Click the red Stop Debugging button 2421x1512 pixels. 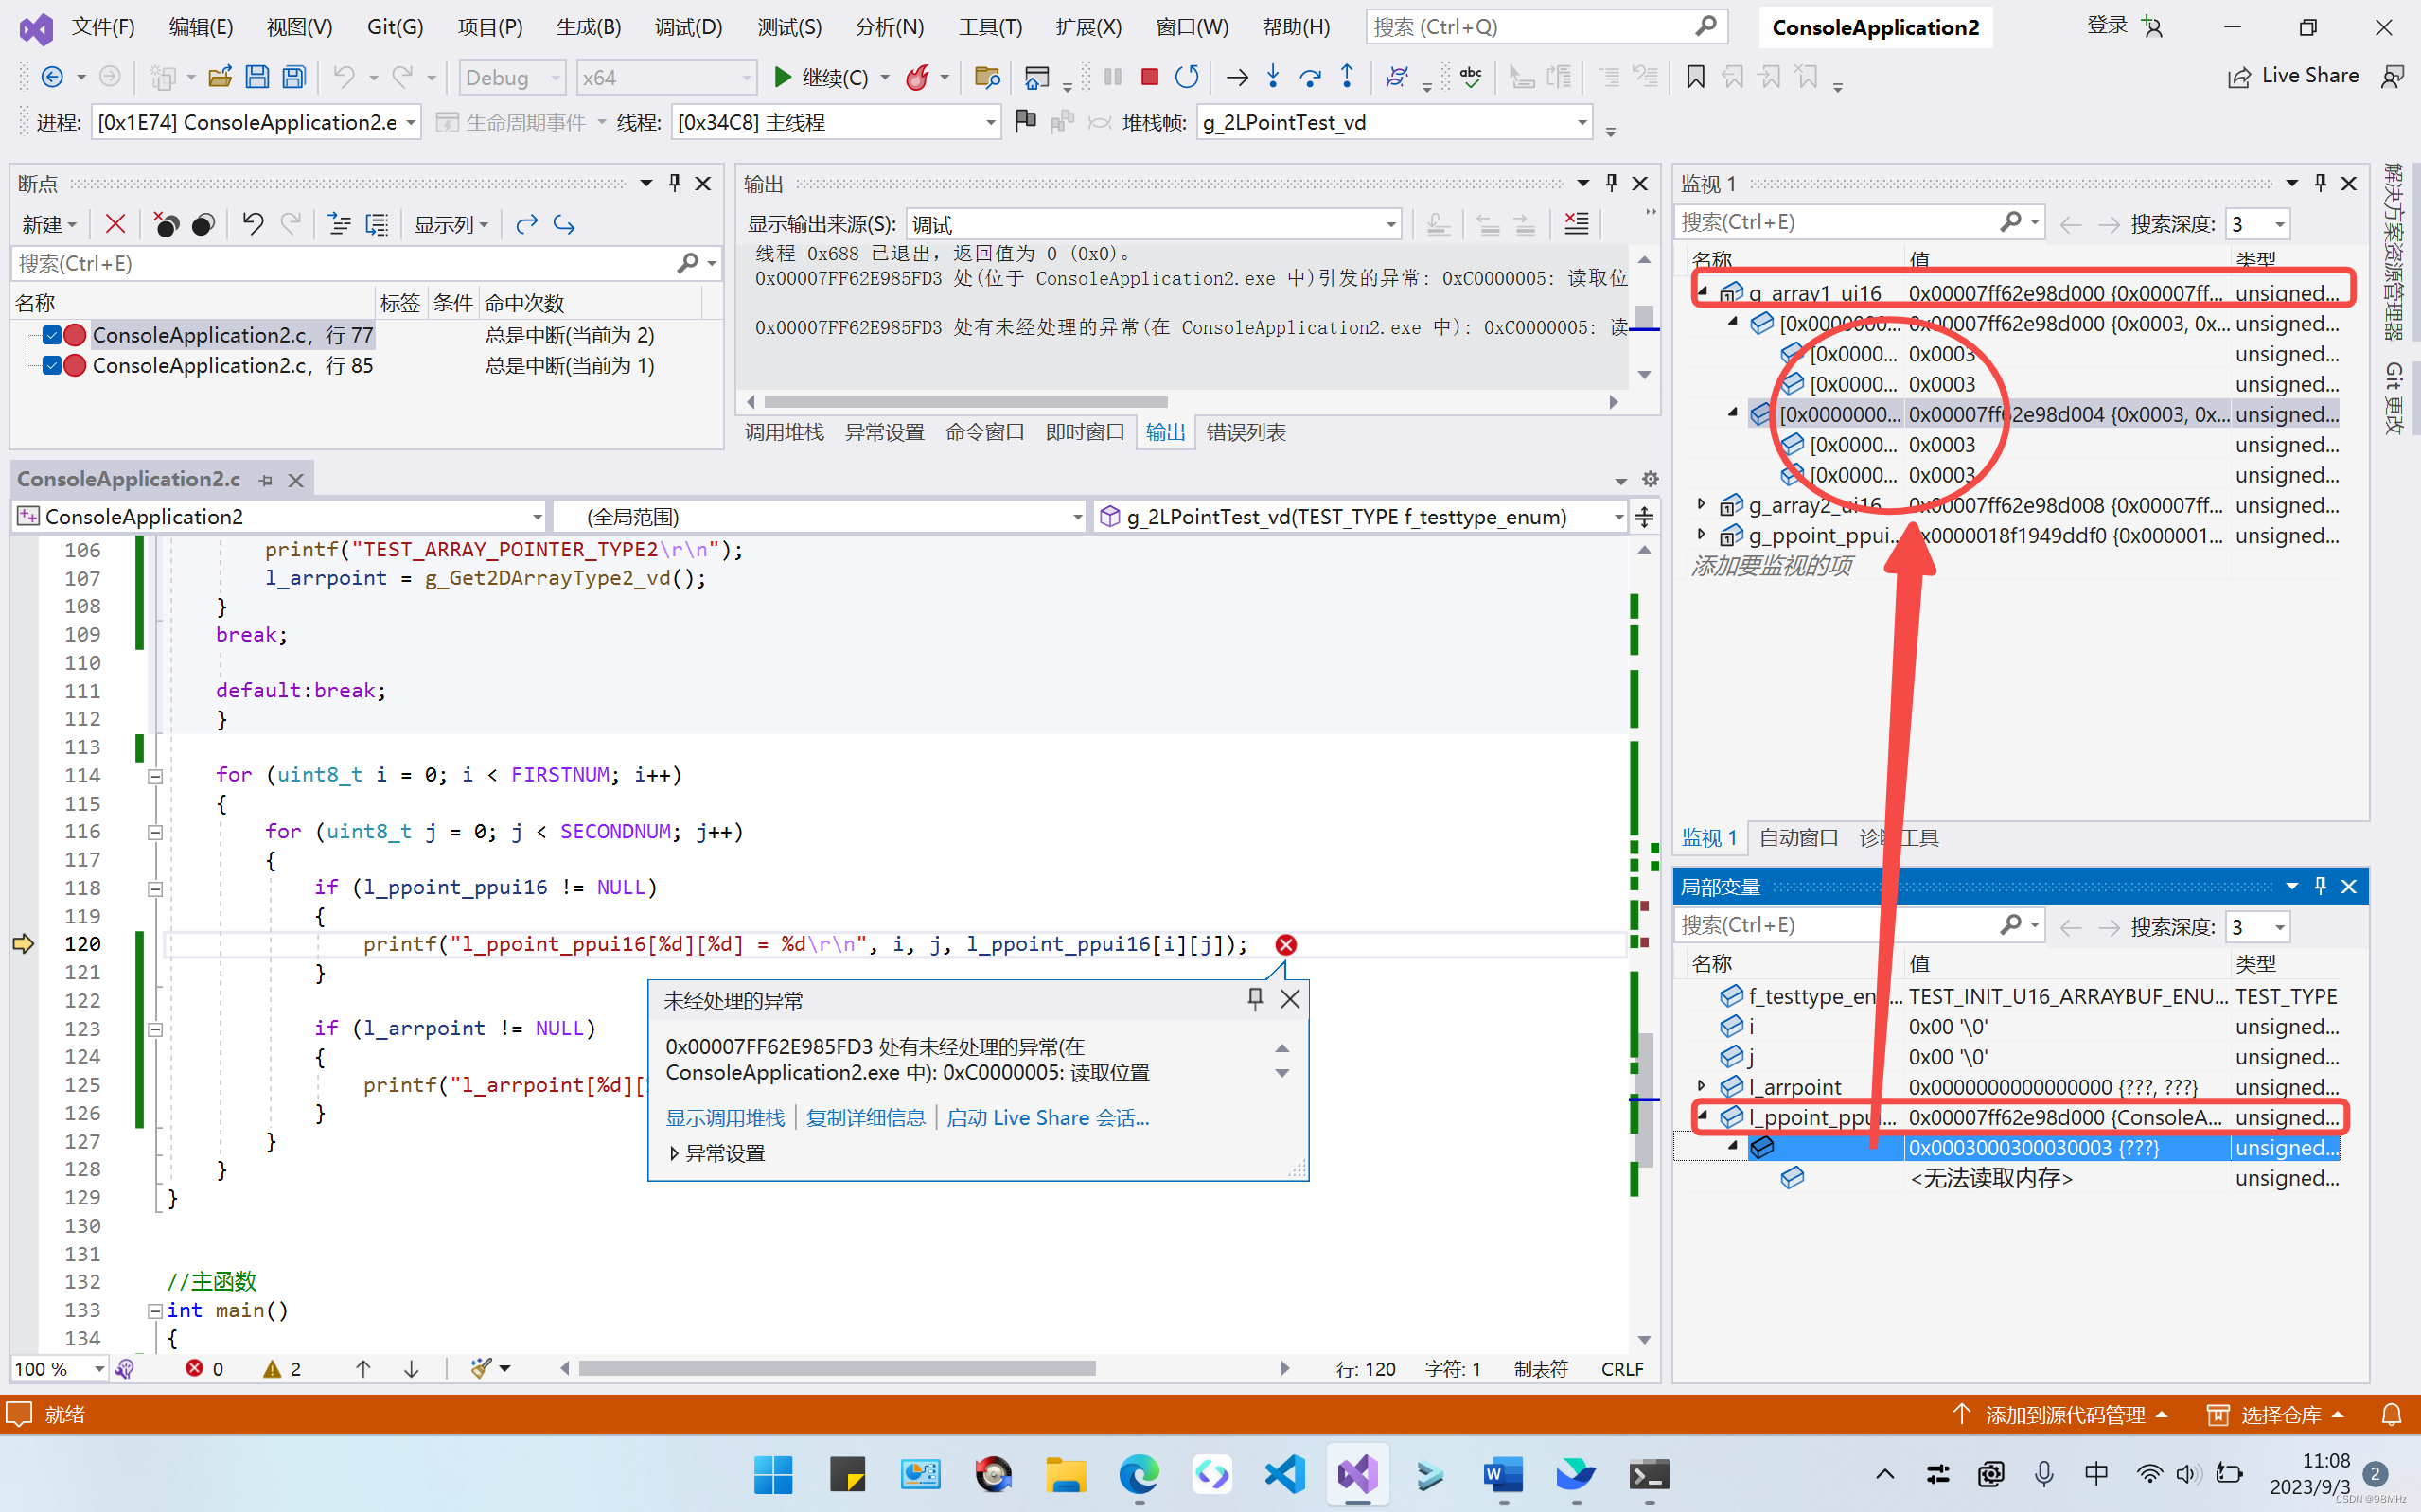point(1149,77)
